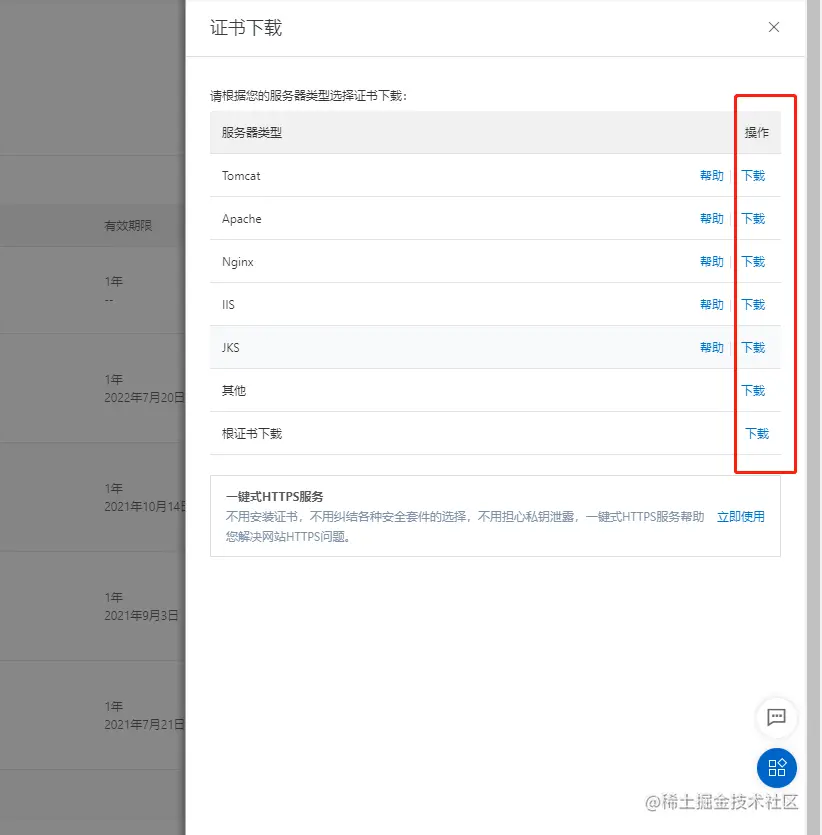822x835 pixels.
Task: Click 2022年7月20日 date in background list
Action: tap(144, 398)
